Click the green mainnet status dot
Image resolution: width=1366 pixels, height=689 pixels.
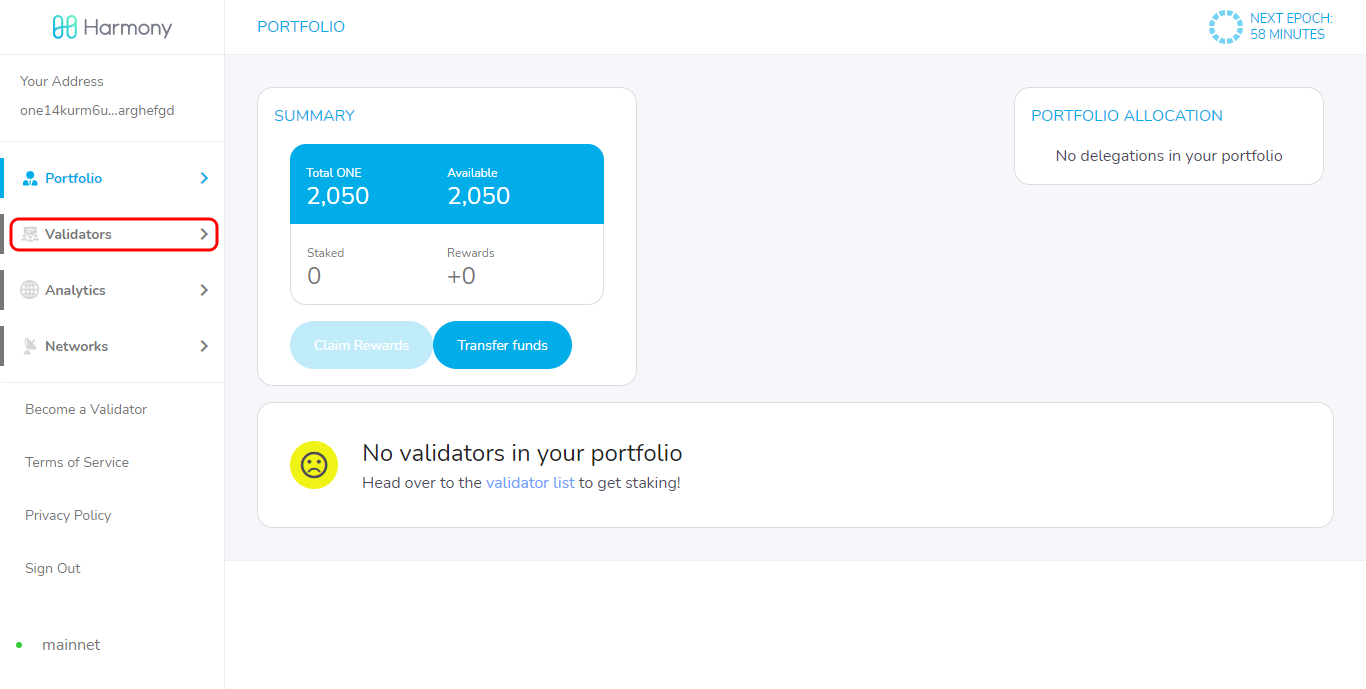tap(19, 645)
